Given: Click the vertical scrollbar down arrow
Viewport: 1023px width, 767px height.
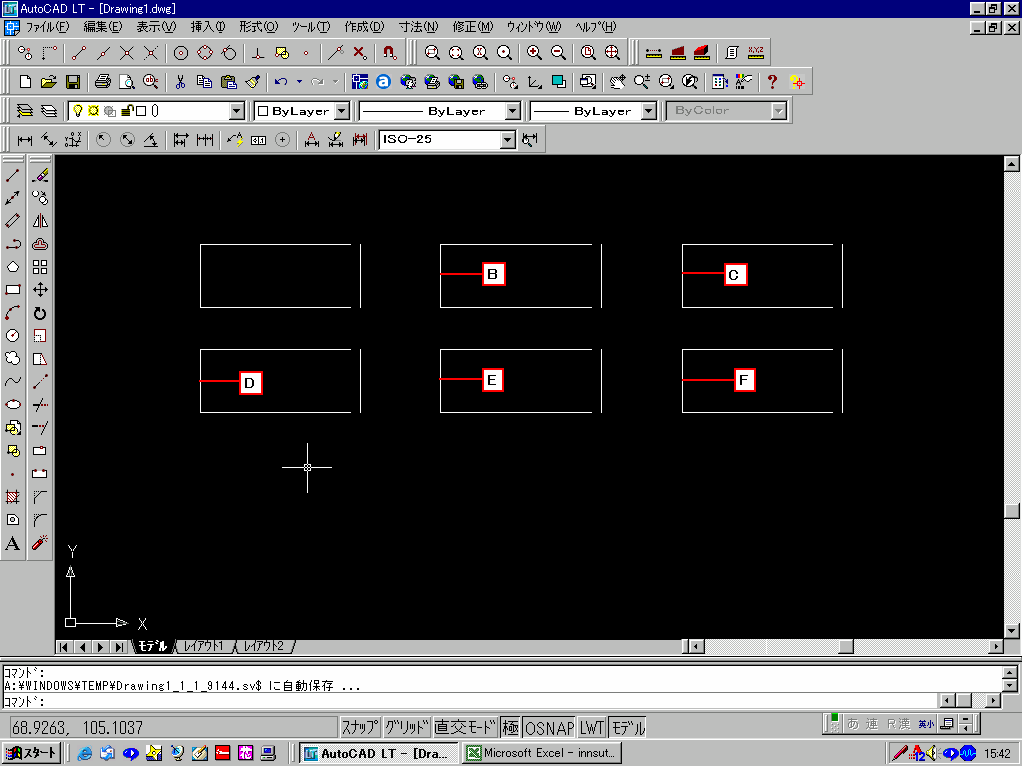Looking at the screenshot, I should 1012,631.
